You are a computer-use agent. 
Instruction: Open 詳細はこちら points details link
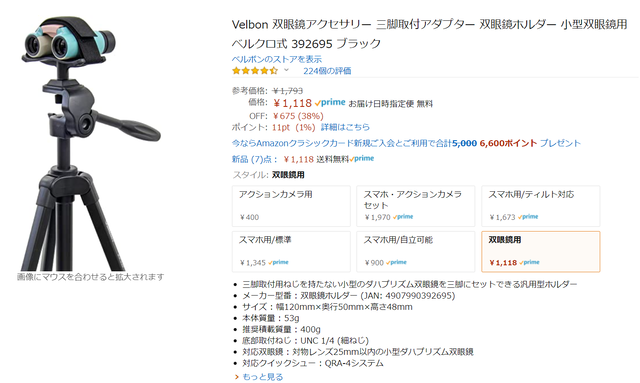tap(345, 127)
